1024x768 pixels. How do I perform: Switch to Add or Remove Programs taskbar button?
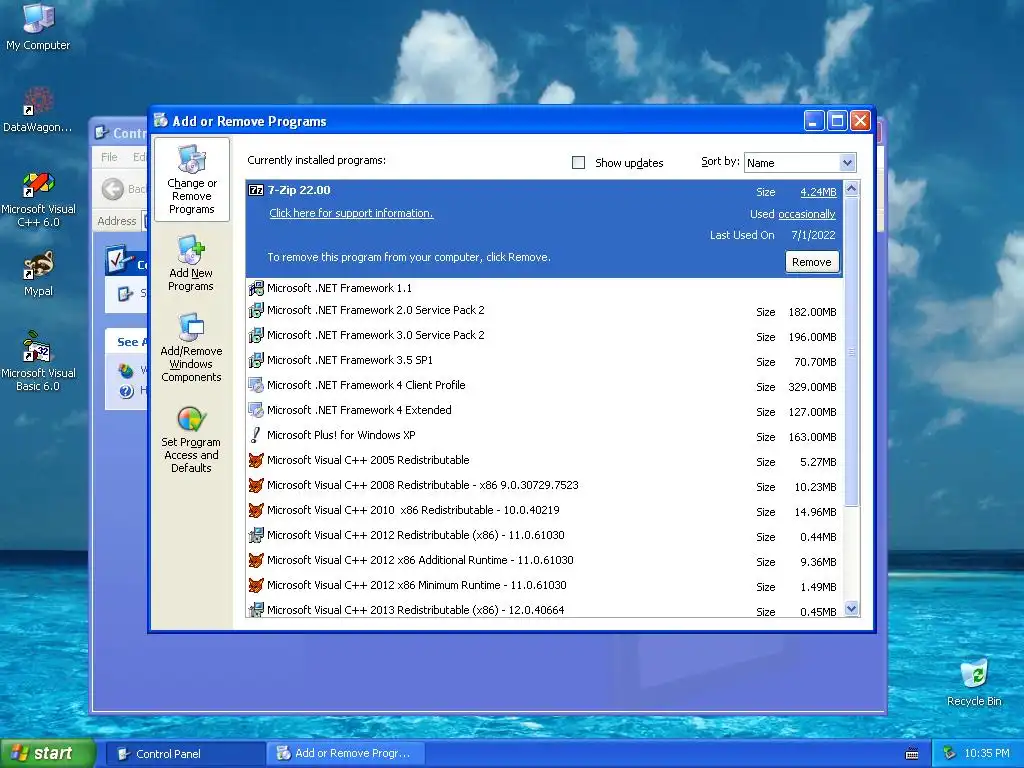(x=345, y=754)
